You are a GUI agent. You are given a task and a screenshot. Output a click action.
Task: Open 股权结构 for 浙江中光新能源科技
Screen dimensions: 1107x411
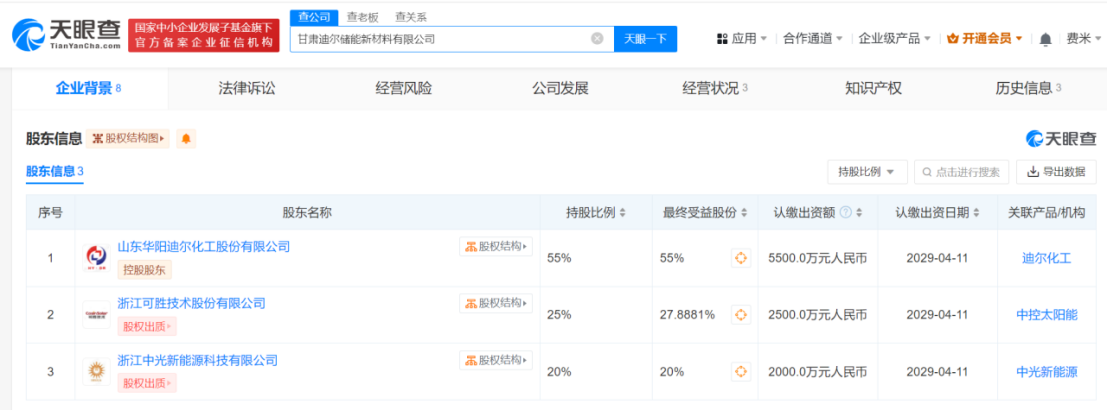pyautogui.click(x=497, y=360)
